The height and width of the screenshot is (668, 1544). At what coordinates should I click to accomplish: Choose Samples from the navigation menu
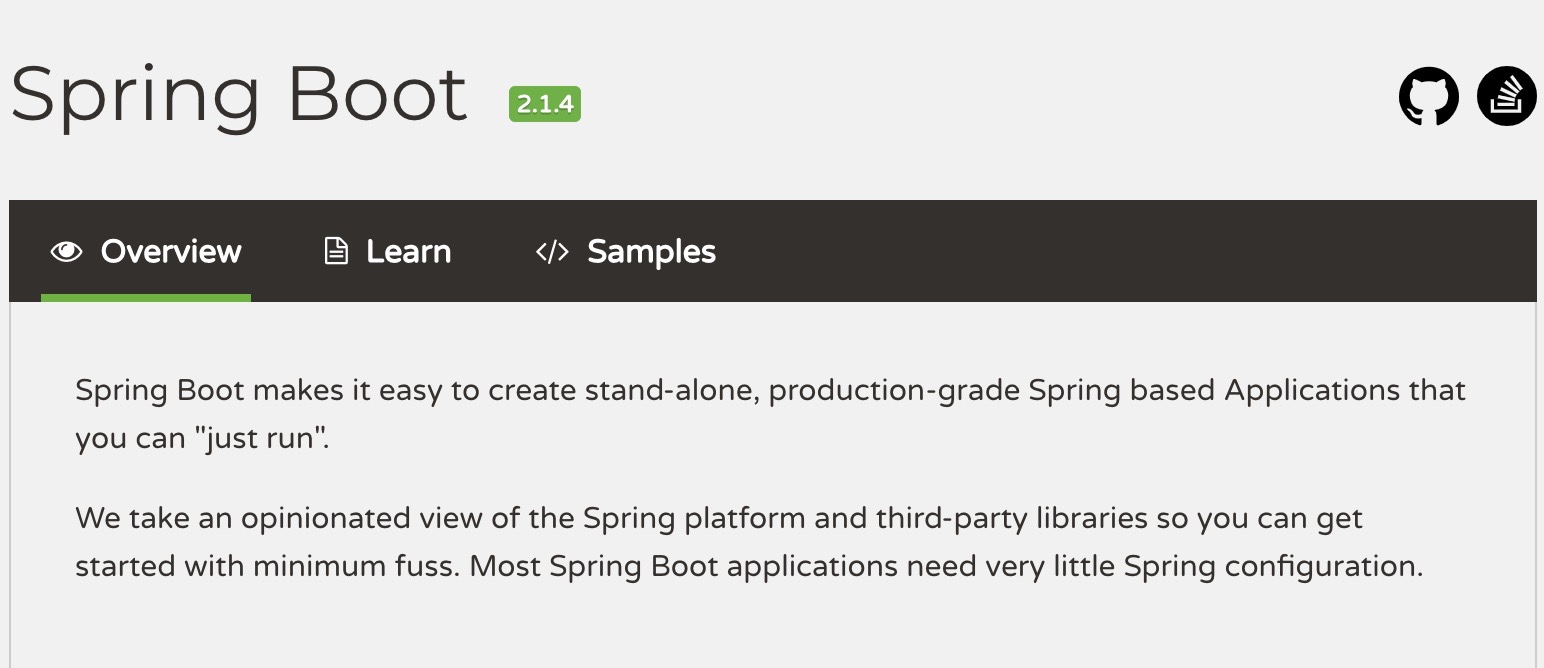651,251
